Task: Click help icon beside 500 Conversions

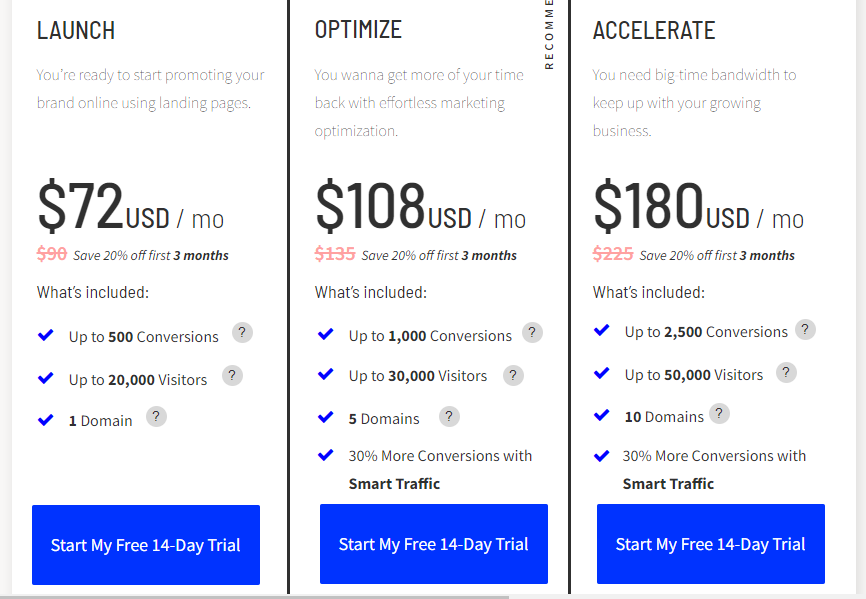Action: click(242, 332)
